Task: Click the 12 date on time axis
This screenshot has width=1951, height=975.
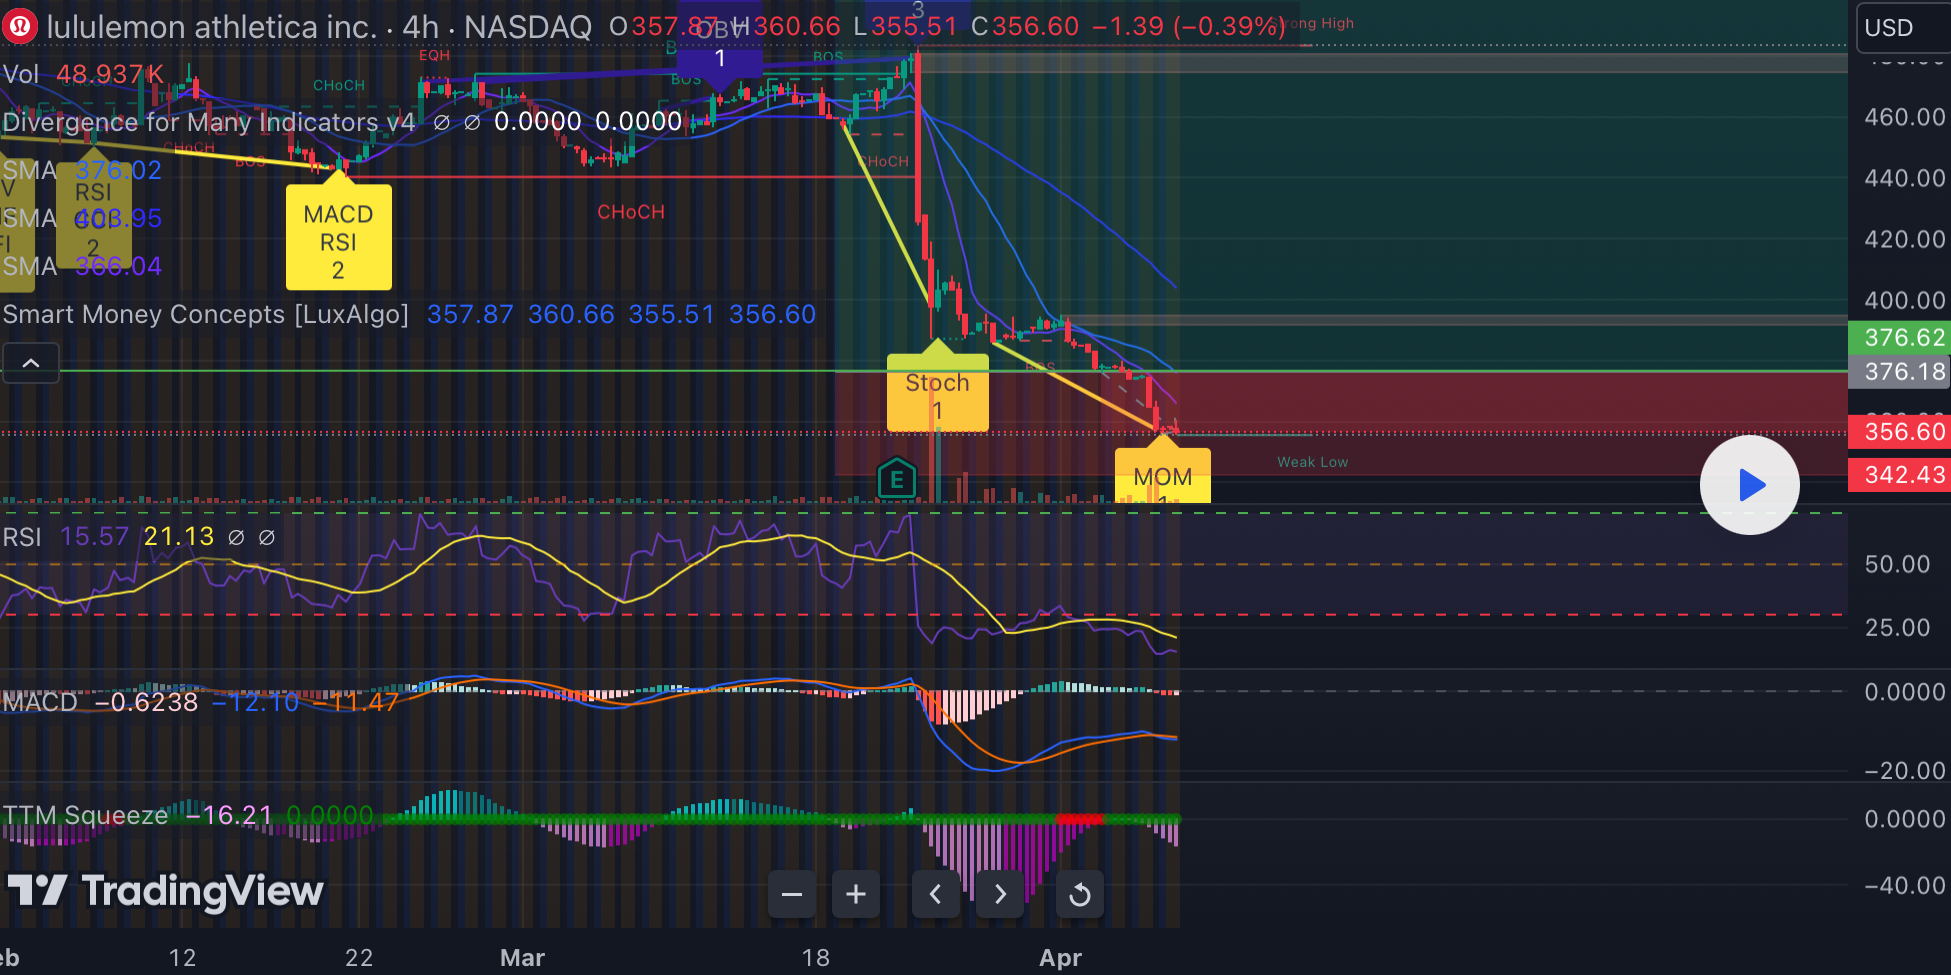Action: pyautogui.click(x=182, y=958)
